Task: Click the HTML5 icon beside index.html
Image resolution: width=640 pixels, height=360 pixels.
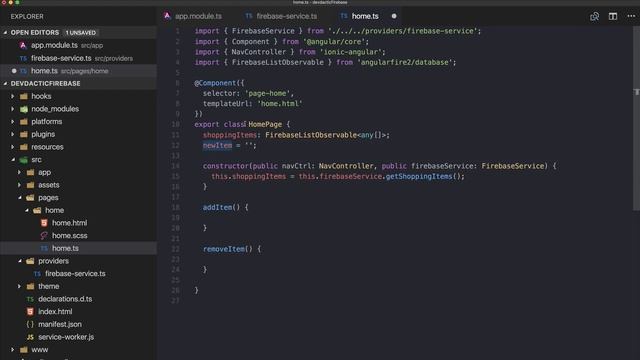Action: tap(30, 311)
